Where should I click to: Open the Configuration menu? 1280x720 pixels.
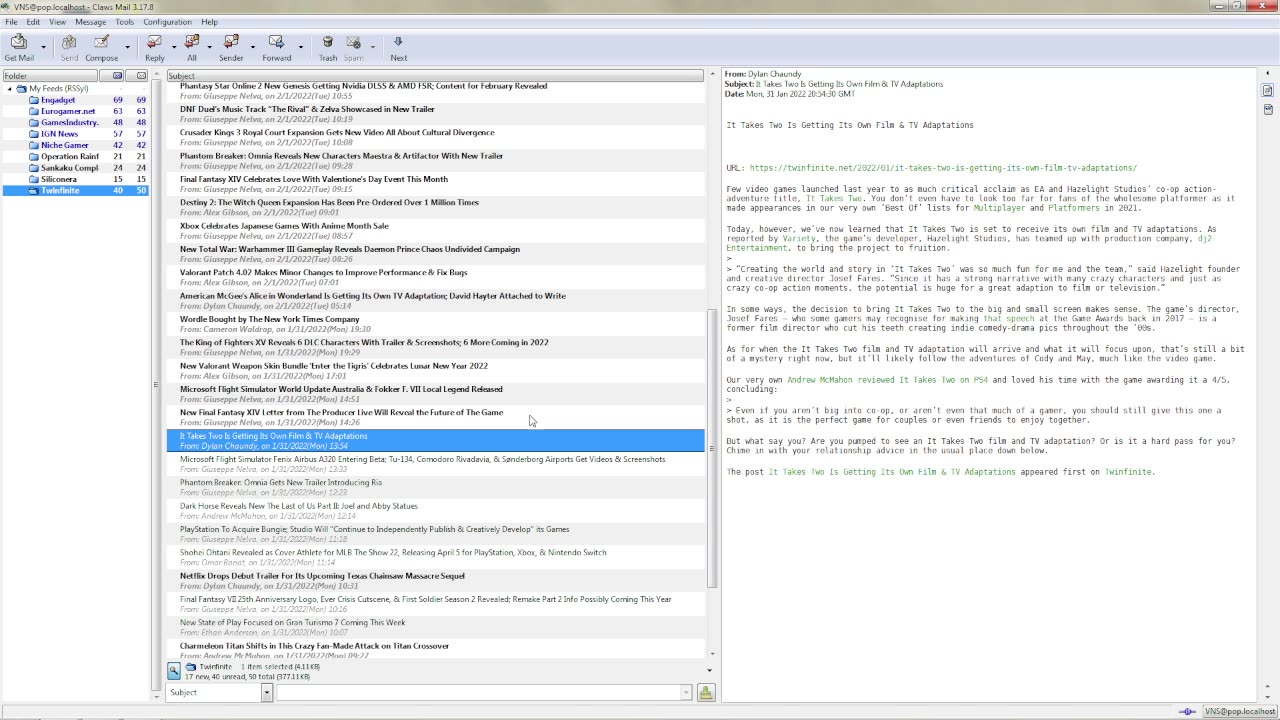coord(167,22)
